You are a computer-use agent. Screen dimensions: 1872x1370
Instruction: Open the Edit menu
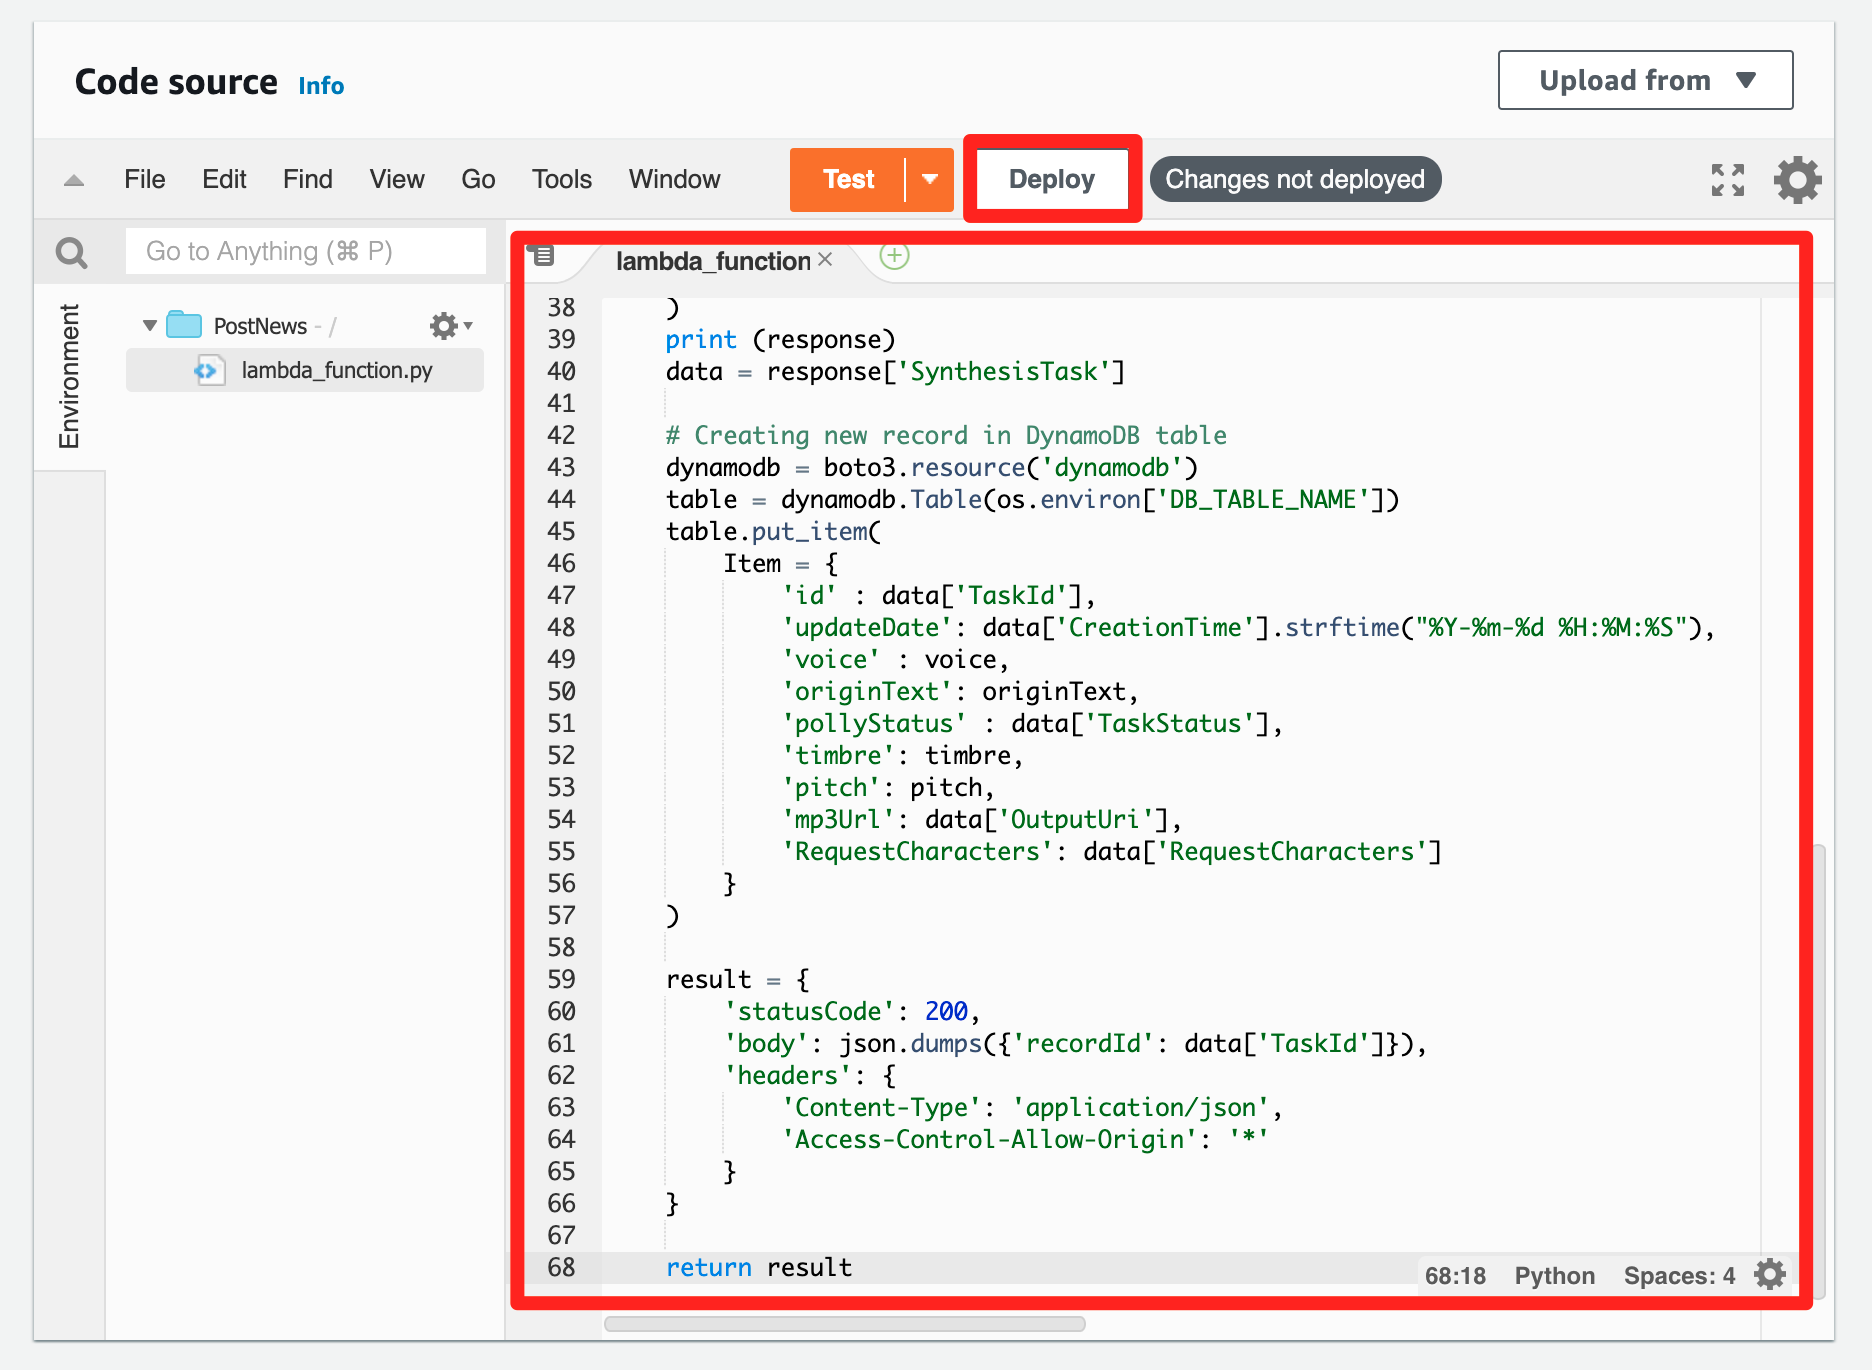tap(224, 179)
